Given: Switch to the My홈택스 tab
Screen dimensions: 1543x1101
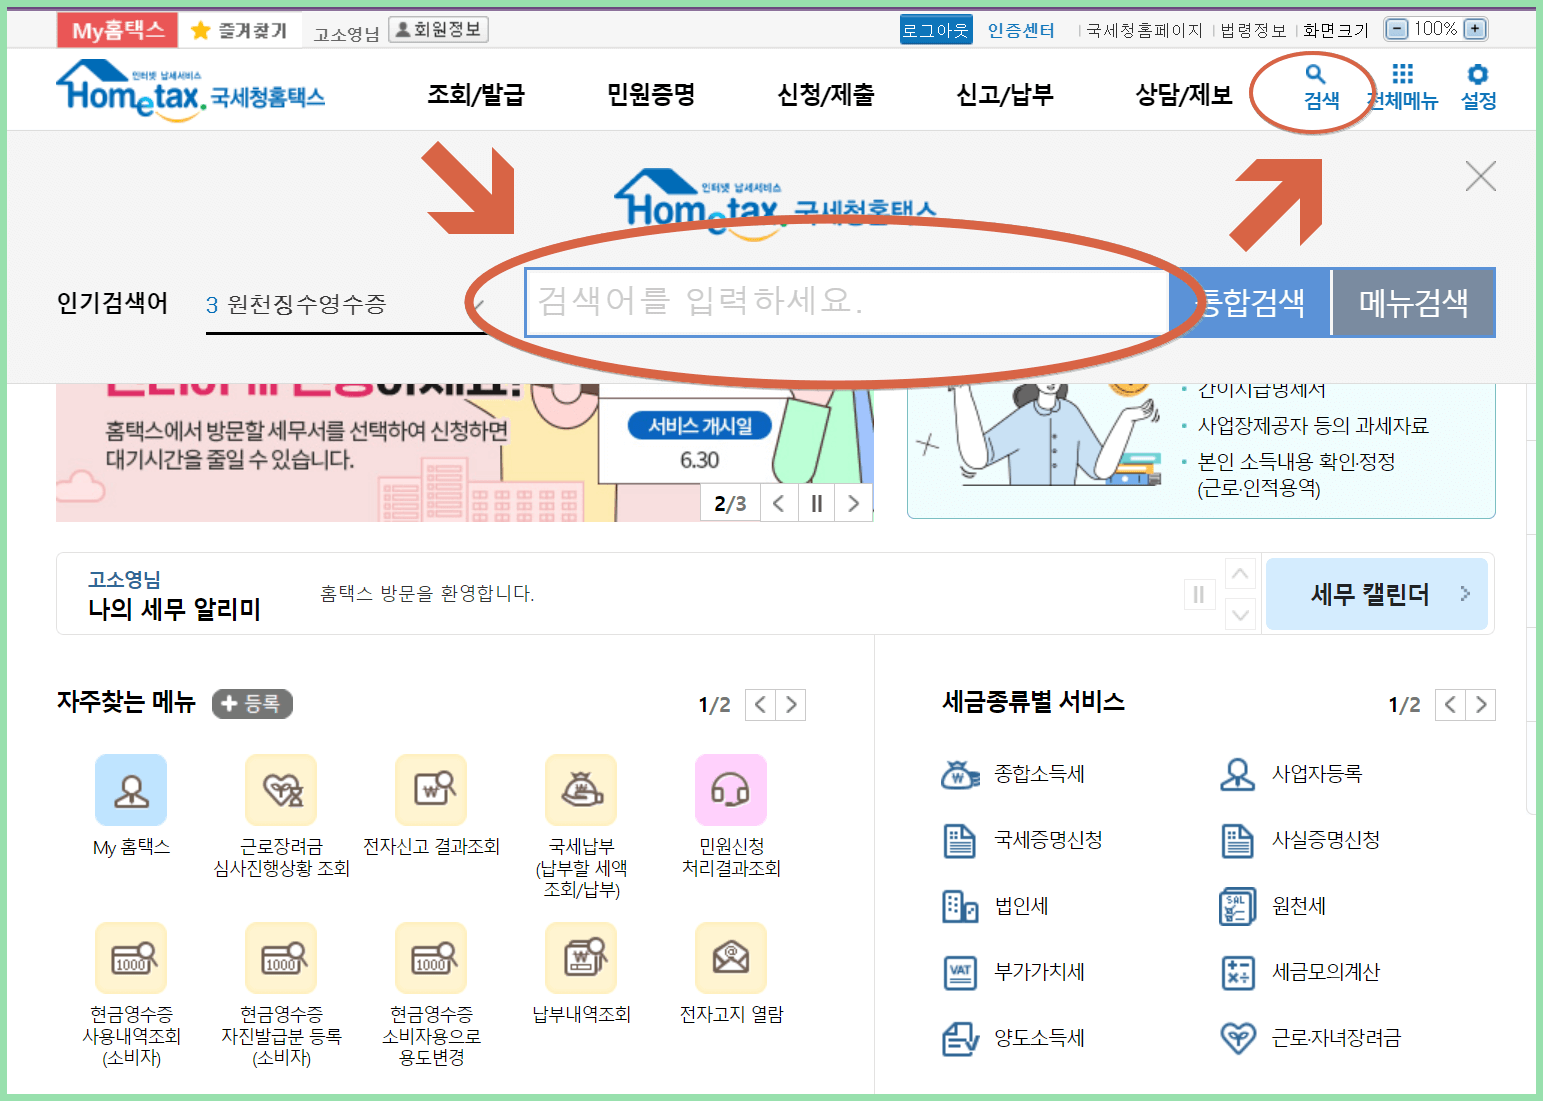Looking at the screenshot, I should click(x=118, y=31).
